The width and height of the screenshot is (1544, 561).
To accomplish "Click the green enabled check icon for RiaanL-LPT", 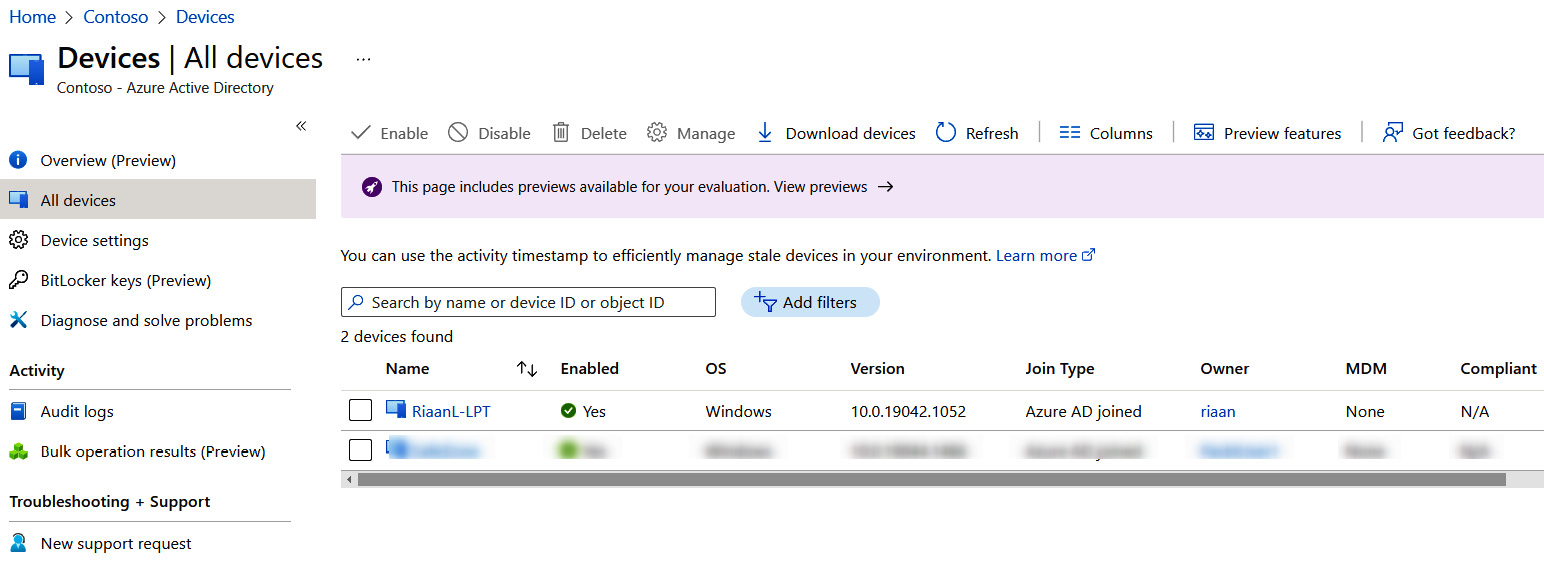I will click(x=569, y=411).
